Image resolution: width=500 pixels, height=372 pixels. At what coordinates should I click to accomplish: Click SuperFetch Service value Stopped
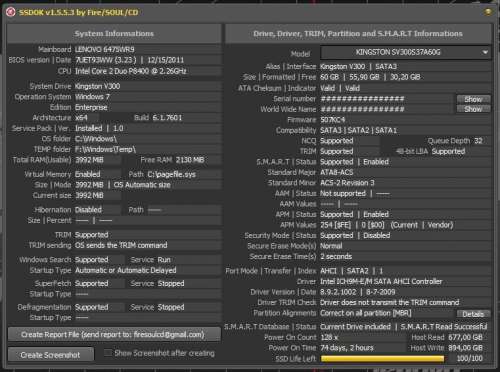tap(171, 284)
